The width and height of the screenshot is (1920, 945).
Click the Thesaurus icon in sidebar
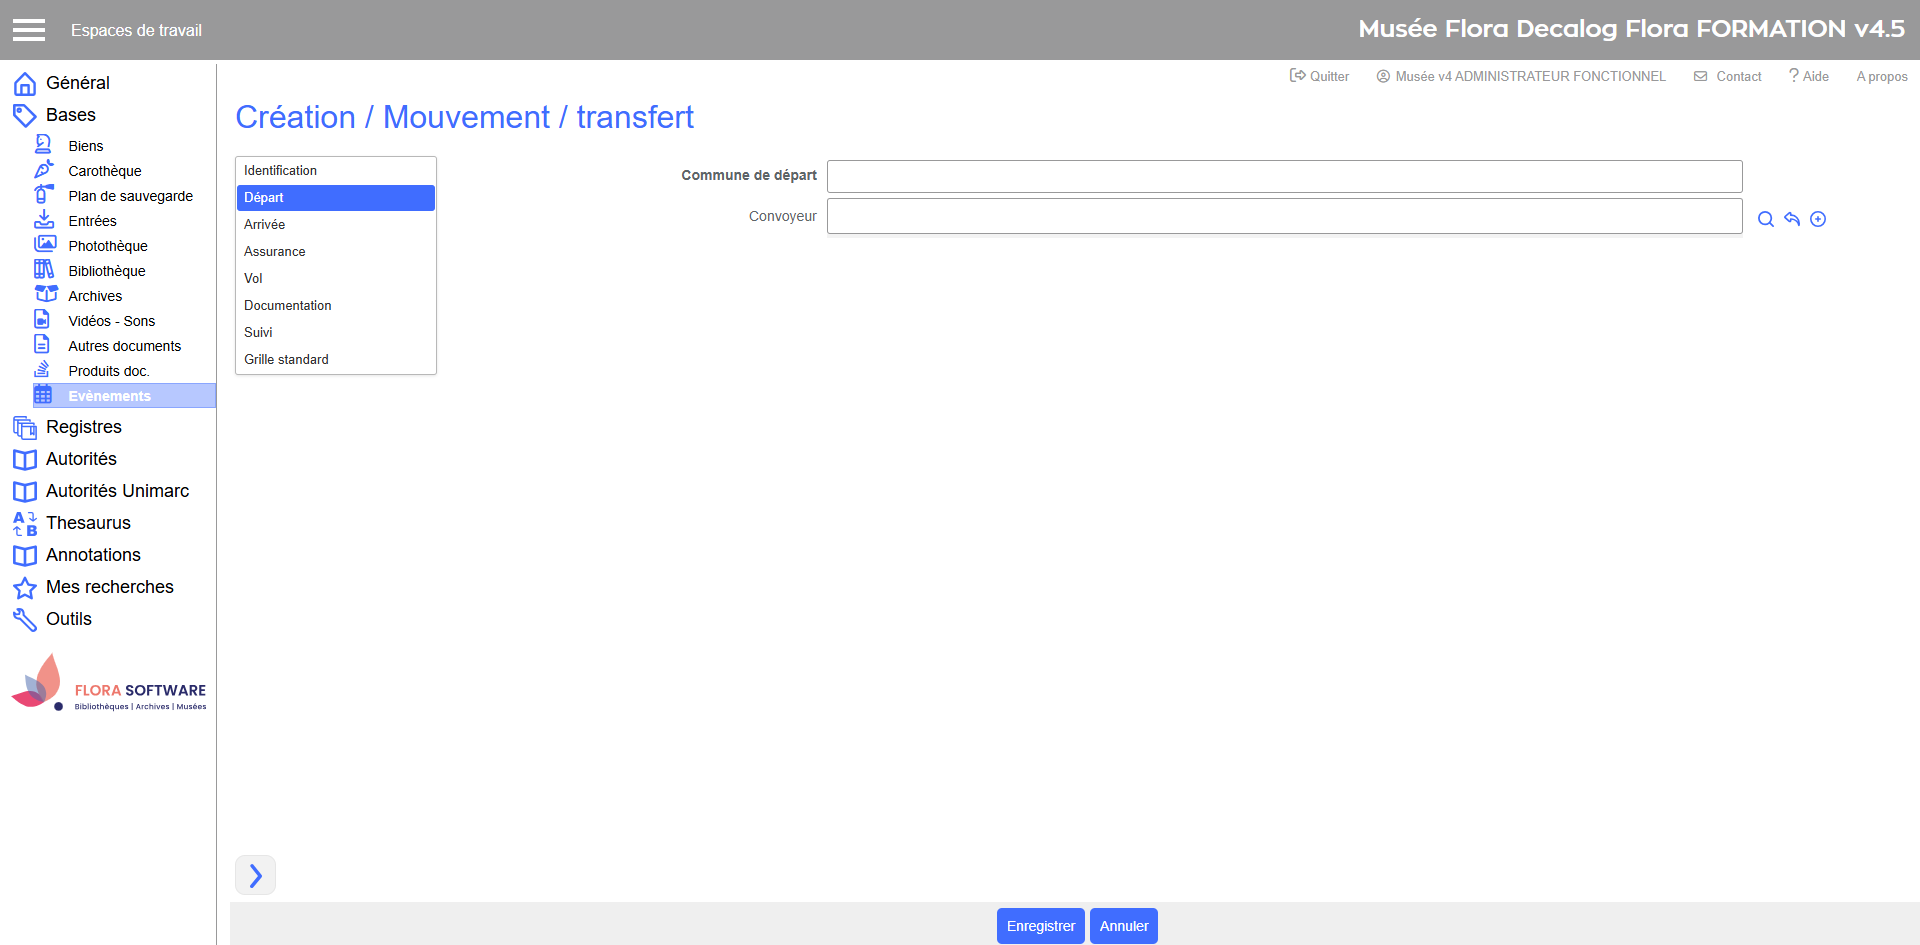pyautogui.click(x=25, y=523)
